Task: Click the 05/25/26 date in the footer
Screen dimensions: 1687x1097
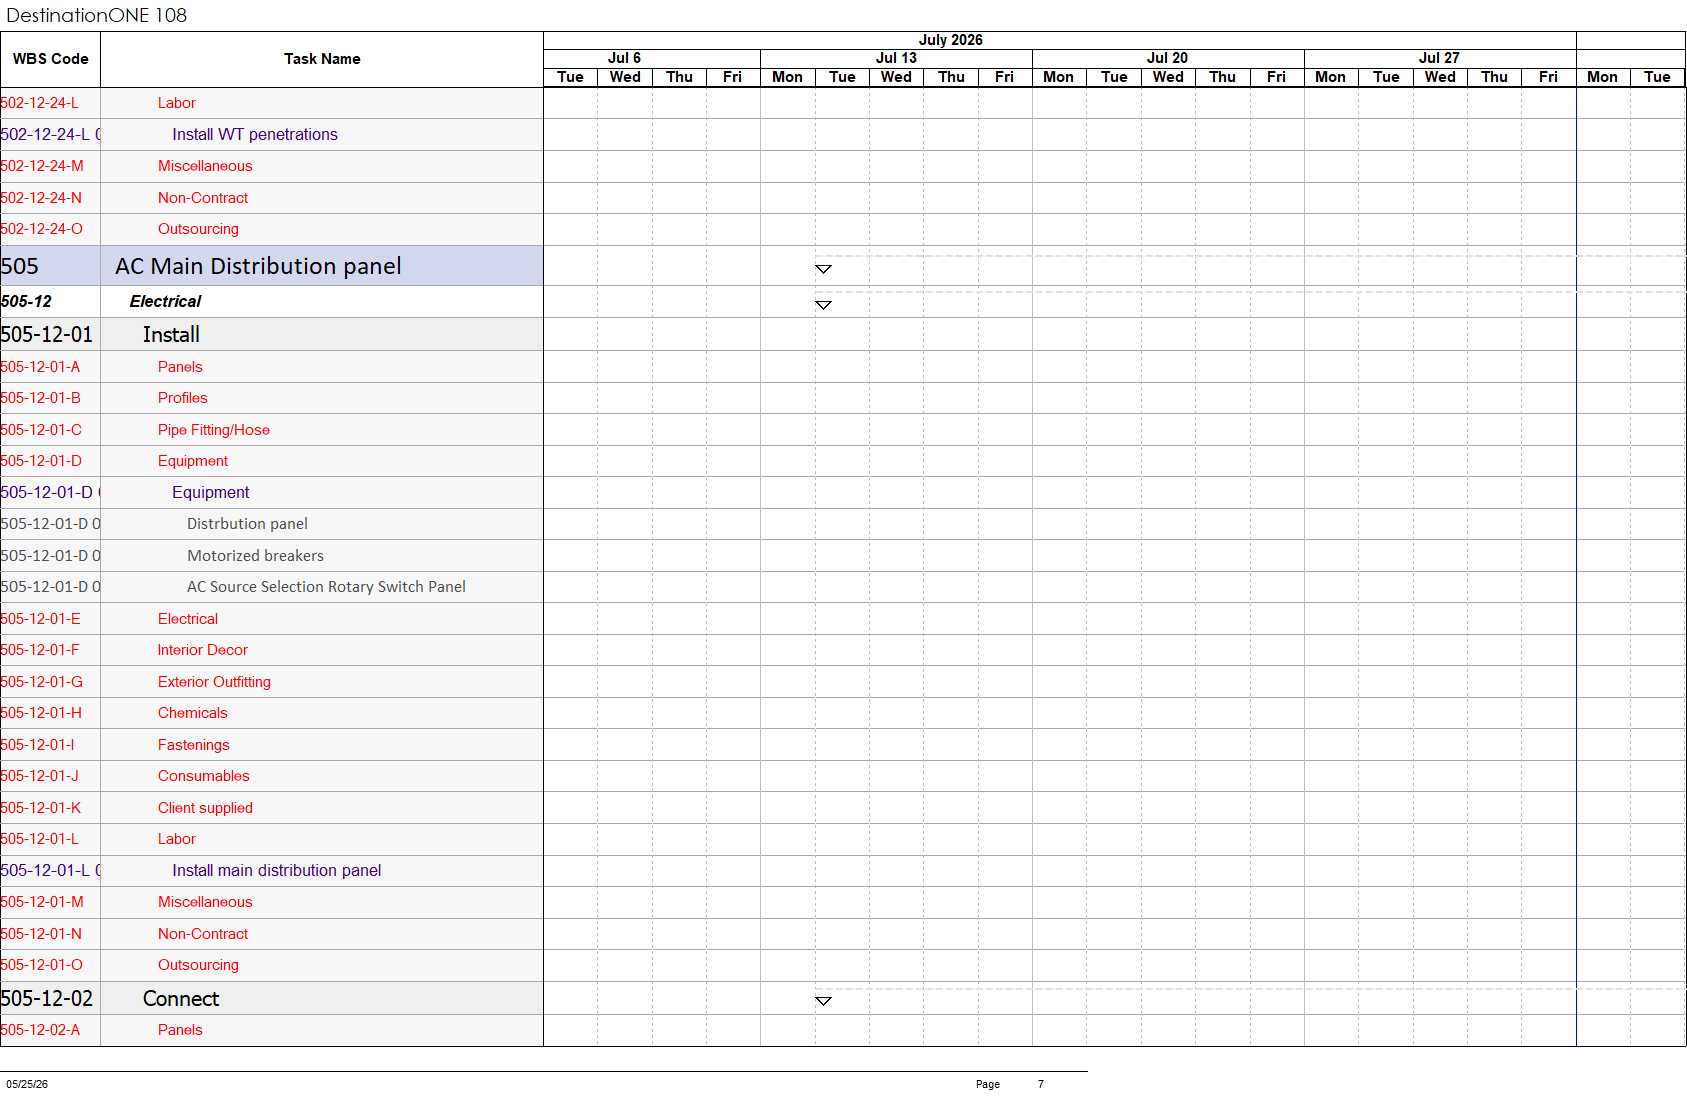Action: click(27, 1084)
